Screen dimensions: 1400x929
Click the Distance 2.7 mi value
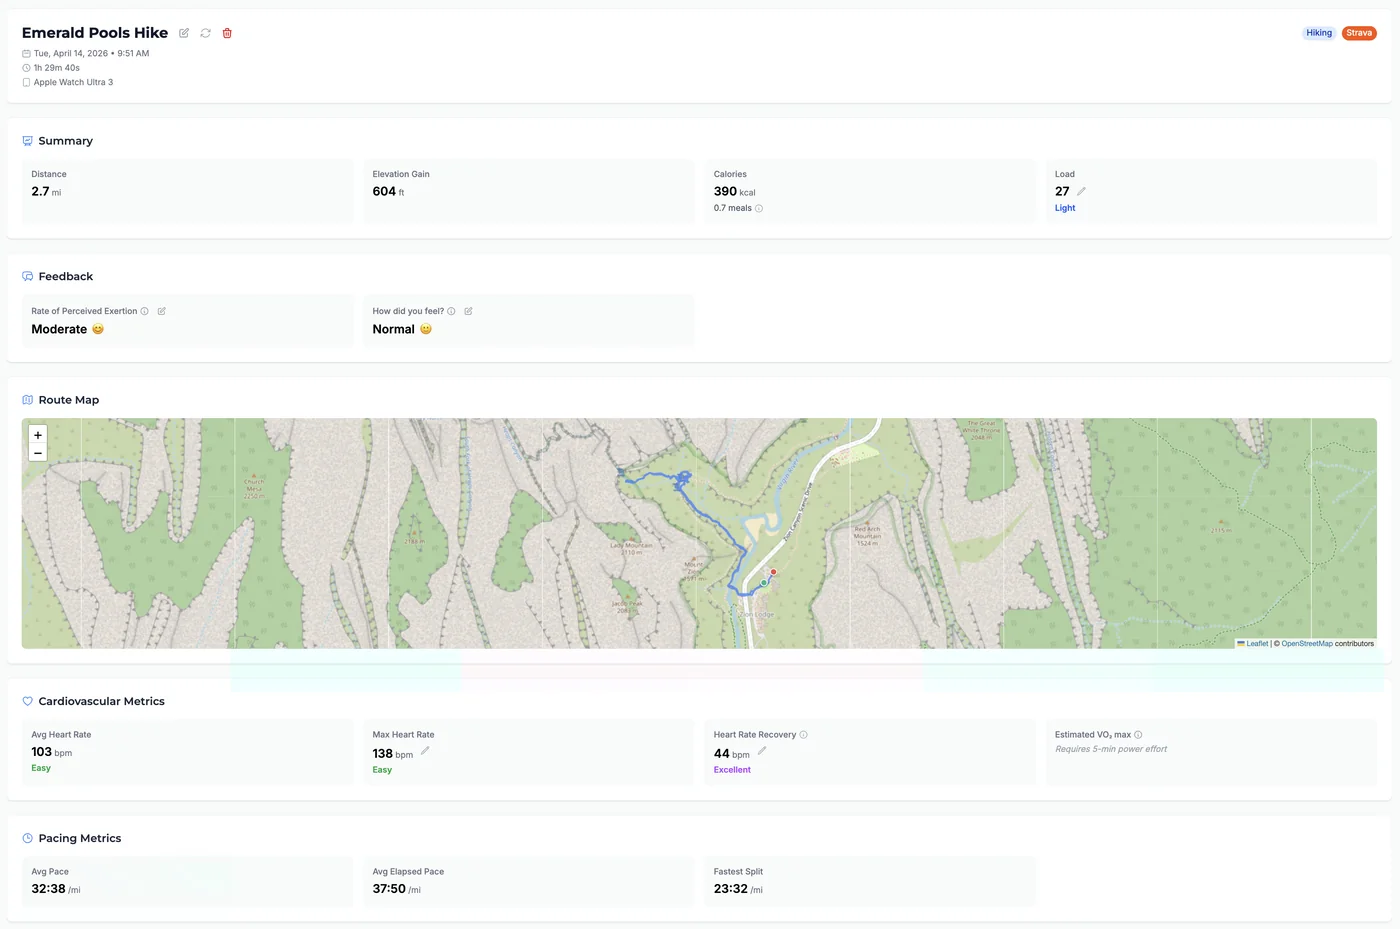(46, 191)
